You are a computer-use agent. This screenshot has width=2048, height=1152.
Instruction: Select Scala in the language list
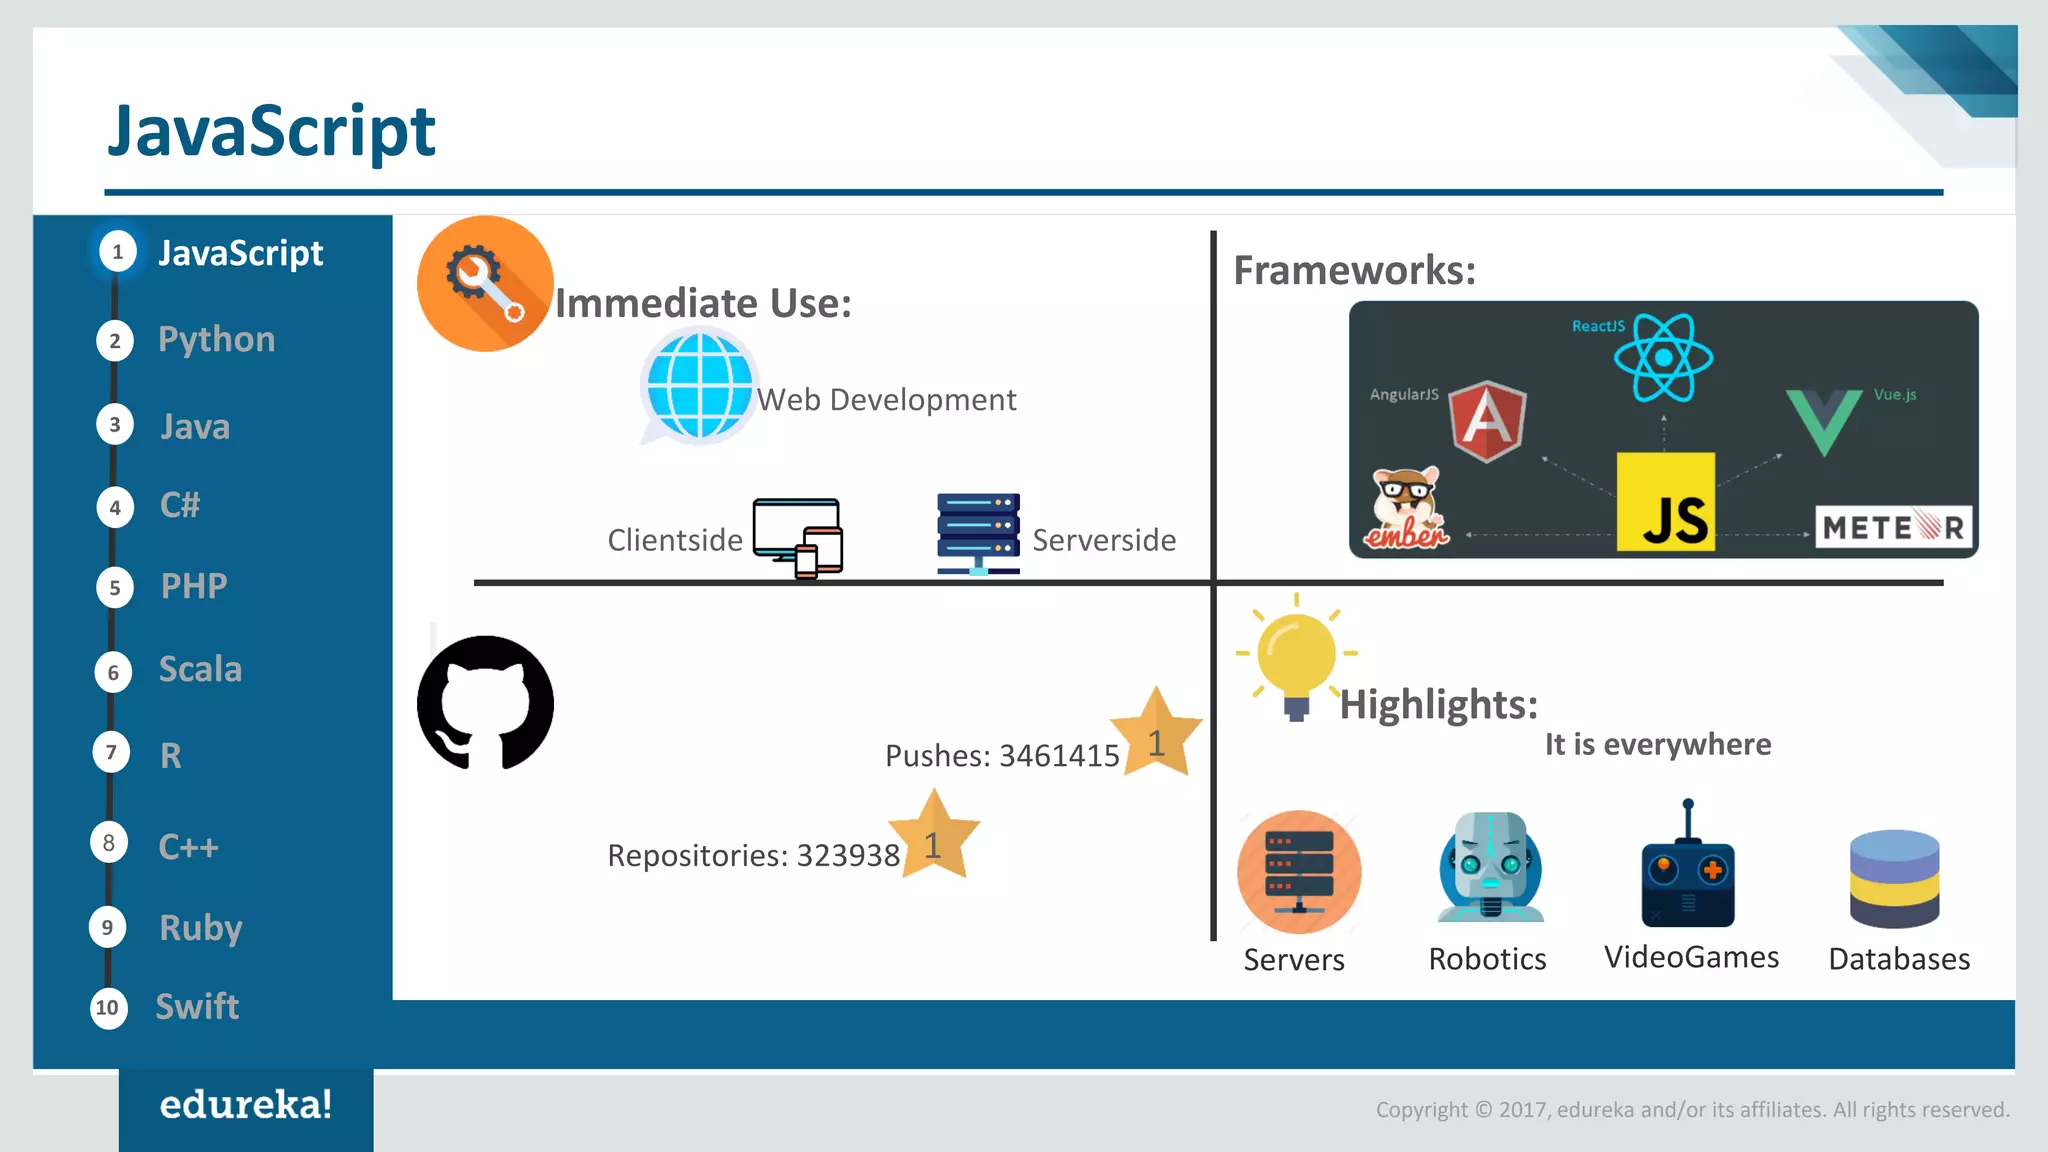[200, 669]
